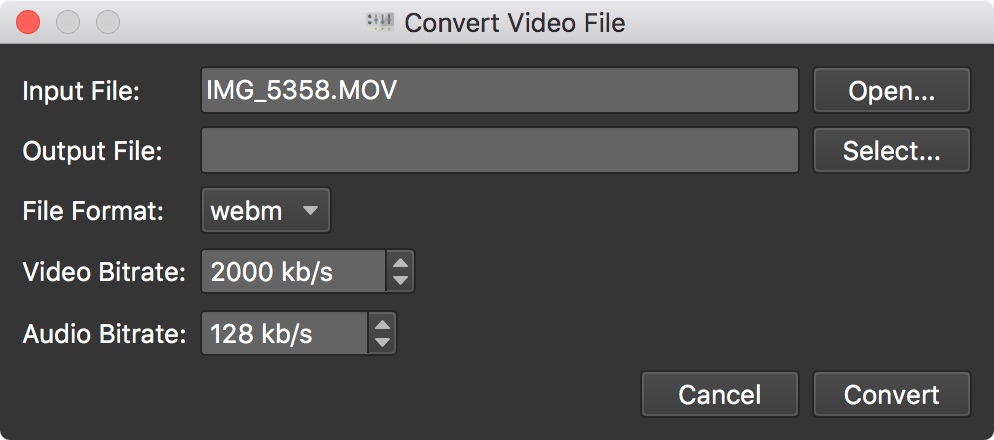Image resolution: width=994 pixels, height=440 pixels.
Task: Click the Video Bitrate label
Action: coord(104,272)
